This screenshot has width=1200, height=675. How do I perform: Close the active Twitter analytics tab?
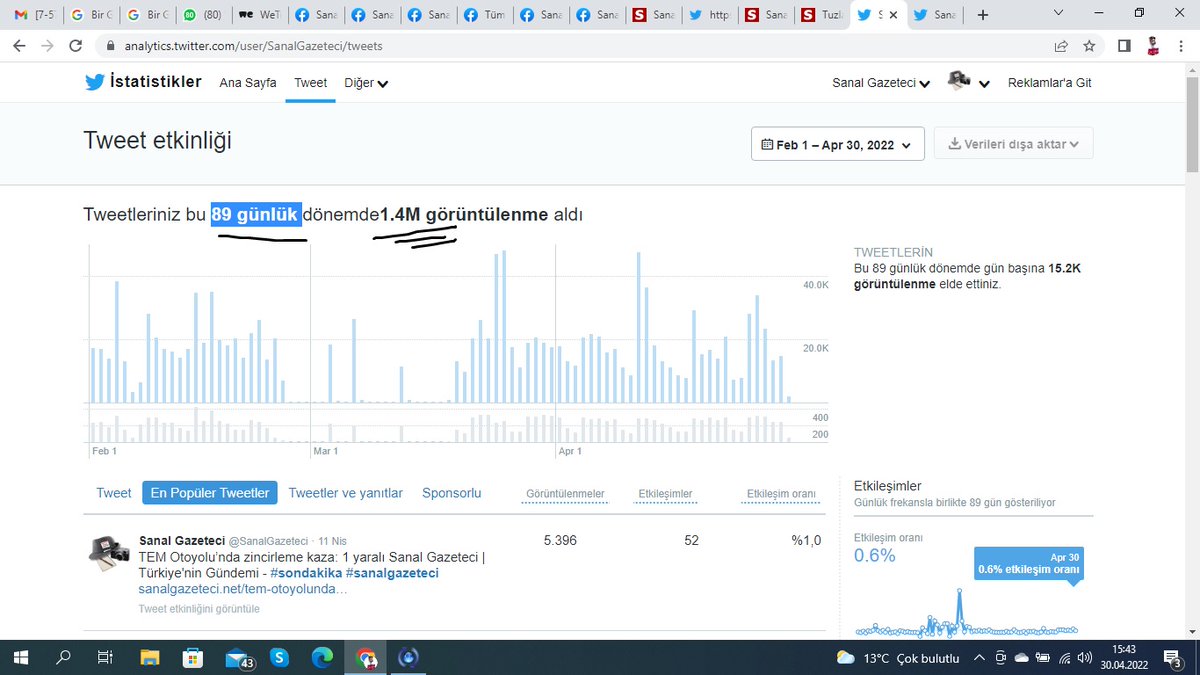(893, 15)
